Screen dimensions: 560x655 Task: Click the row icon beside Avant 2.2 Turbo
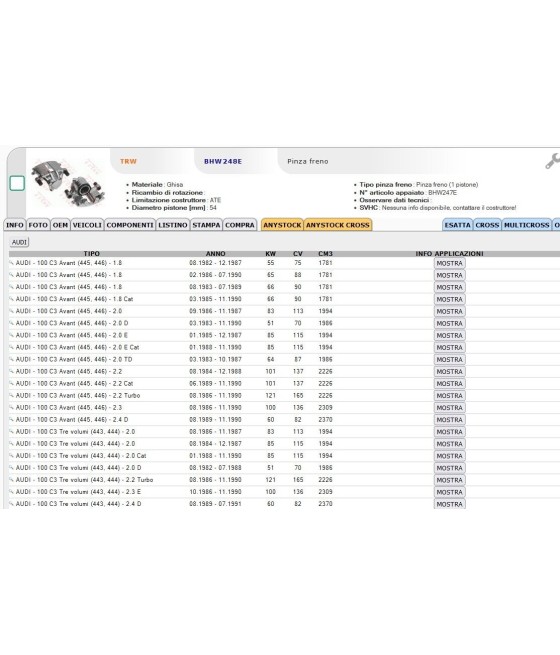click(12, 395)
